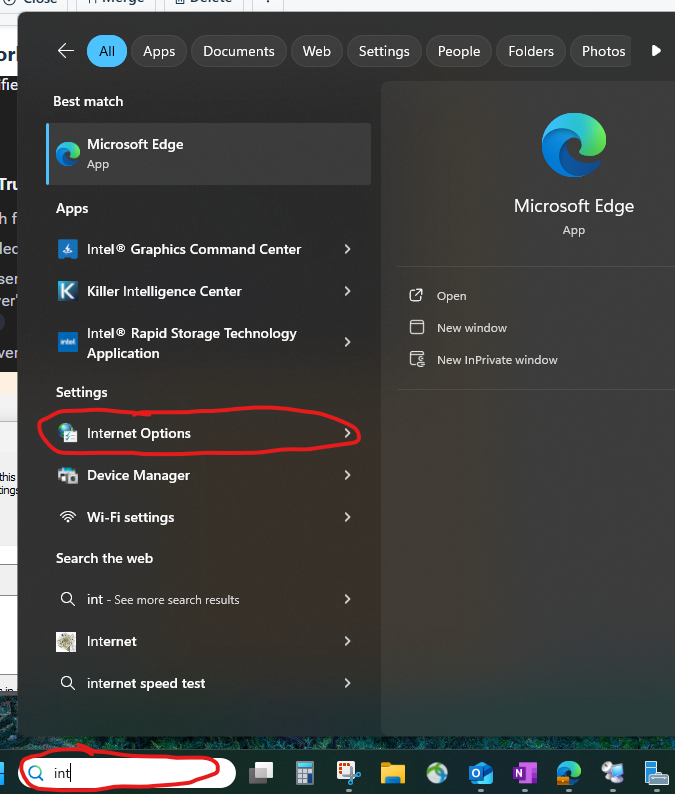Viewport: 675px width, 794px height.
Task: Expand 'int' web search chevron
Action: (347, 600)
